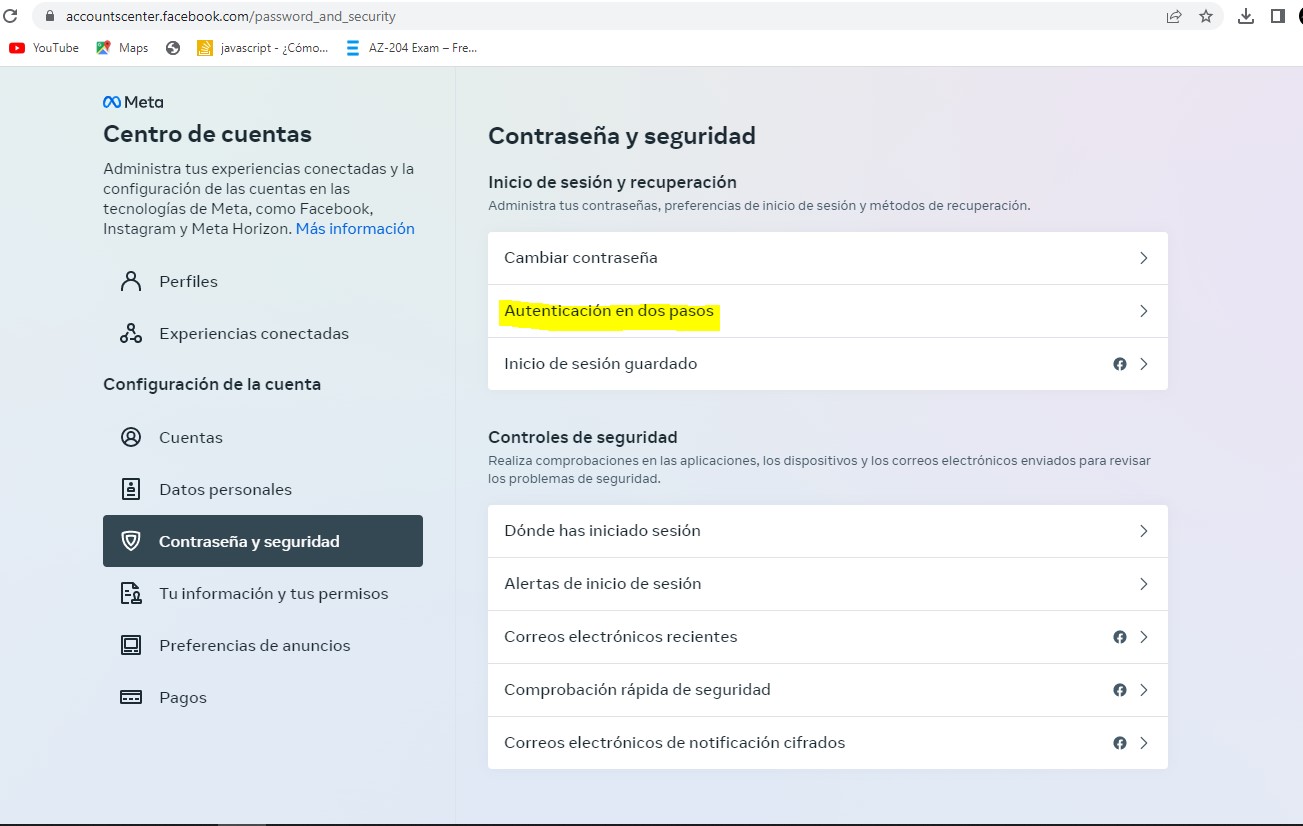The width and height of the screenshot is (1303, 826).
Task: Click the Experiencias conectadas nodes icon
Action: (x=131, y=333)
